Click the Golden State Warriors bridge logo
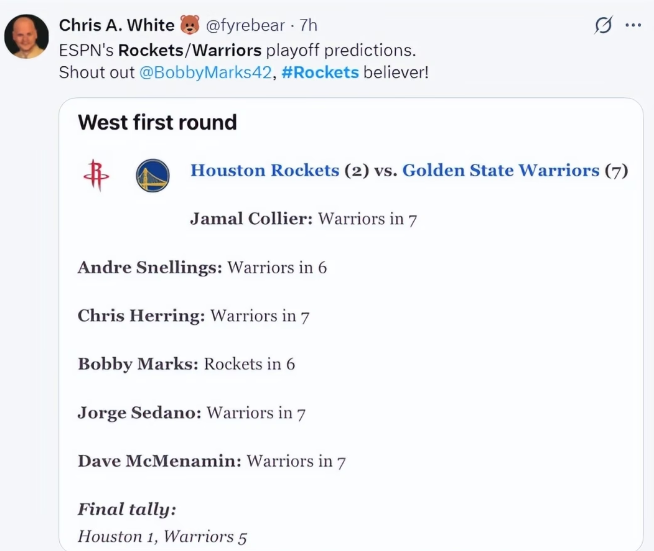Screen dimensions: 654x551 pyautogui.click(x=153, y=176)
